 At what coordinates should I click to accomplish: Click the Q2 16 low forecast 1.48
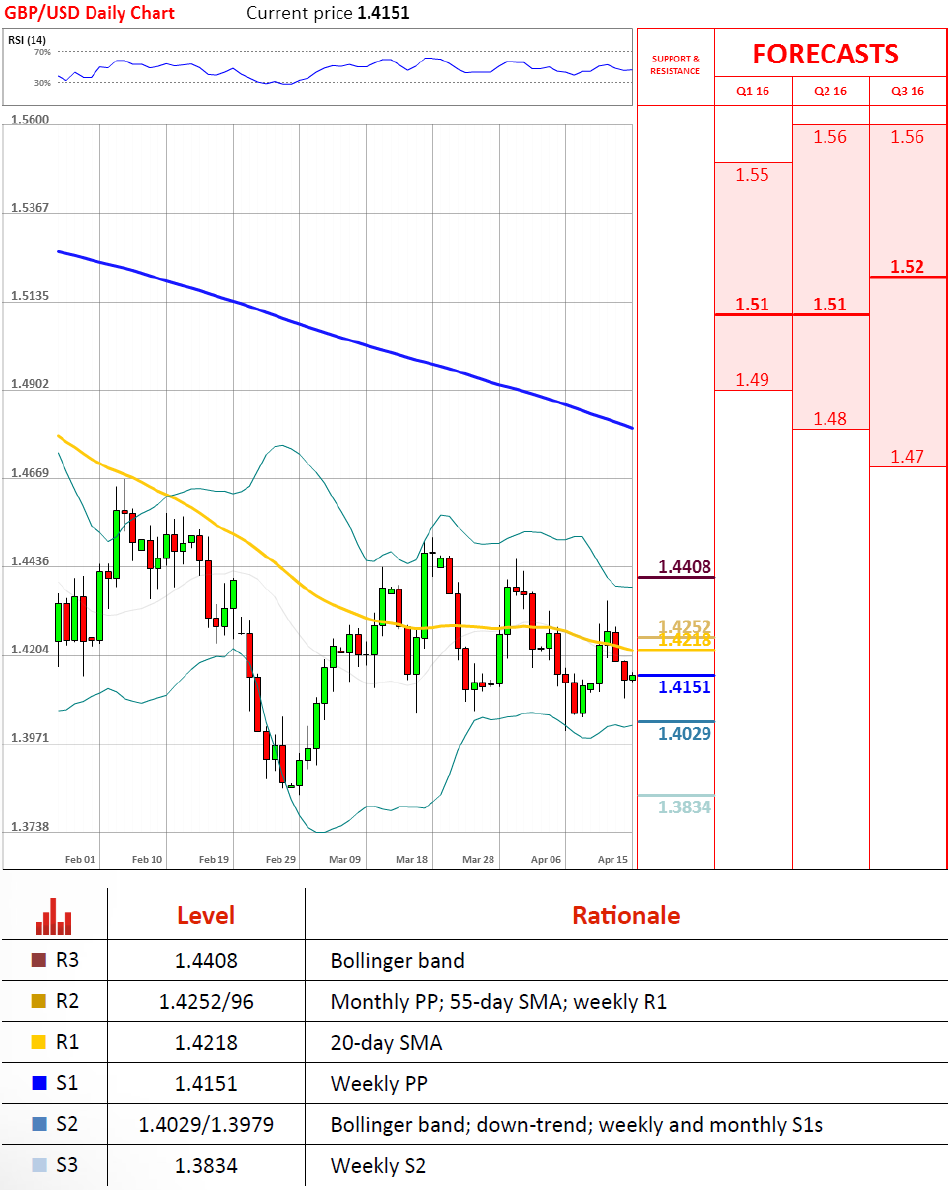pyautogui.click(x=830, y=419)
